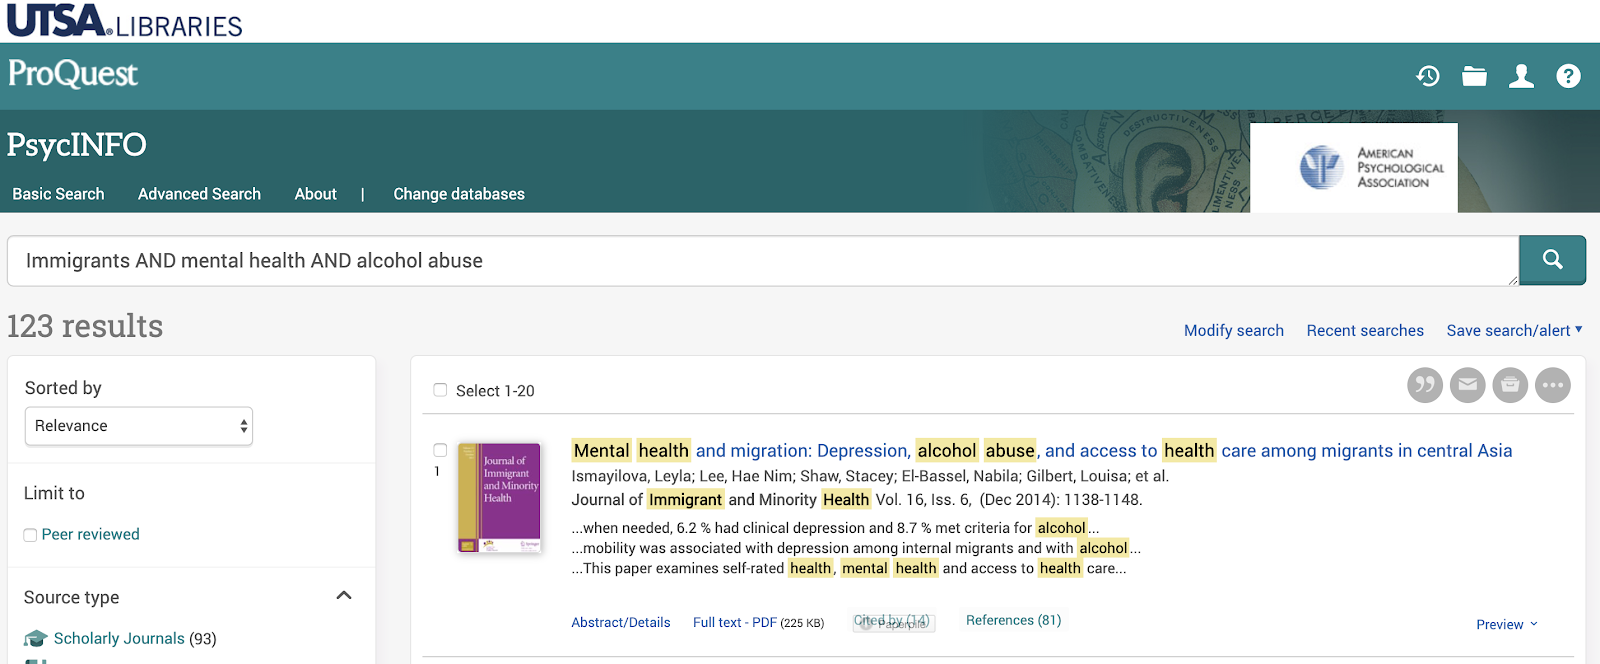
Task: Collapse the Source type section chevron
Action: 344,595
